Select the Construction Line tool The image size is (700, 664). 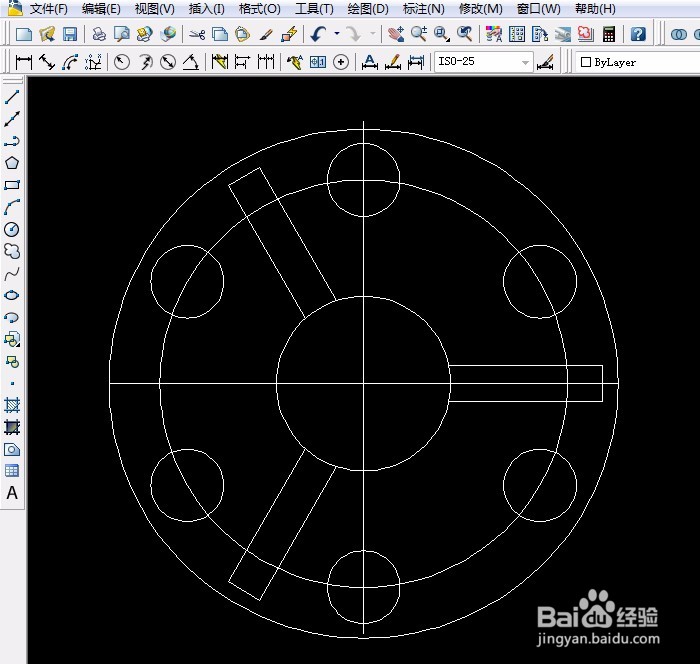12,119
